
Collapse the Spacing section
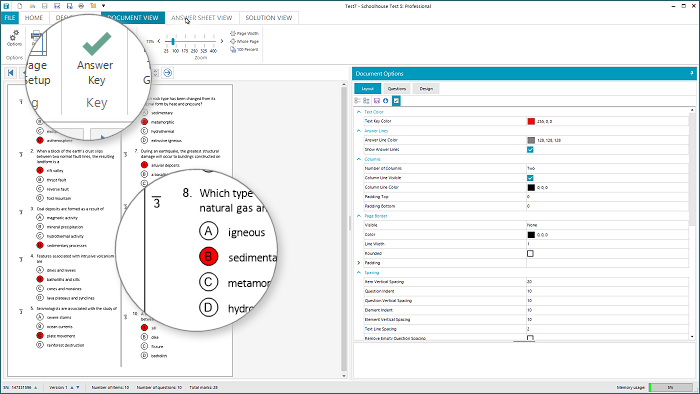click(x=358, y=273)
